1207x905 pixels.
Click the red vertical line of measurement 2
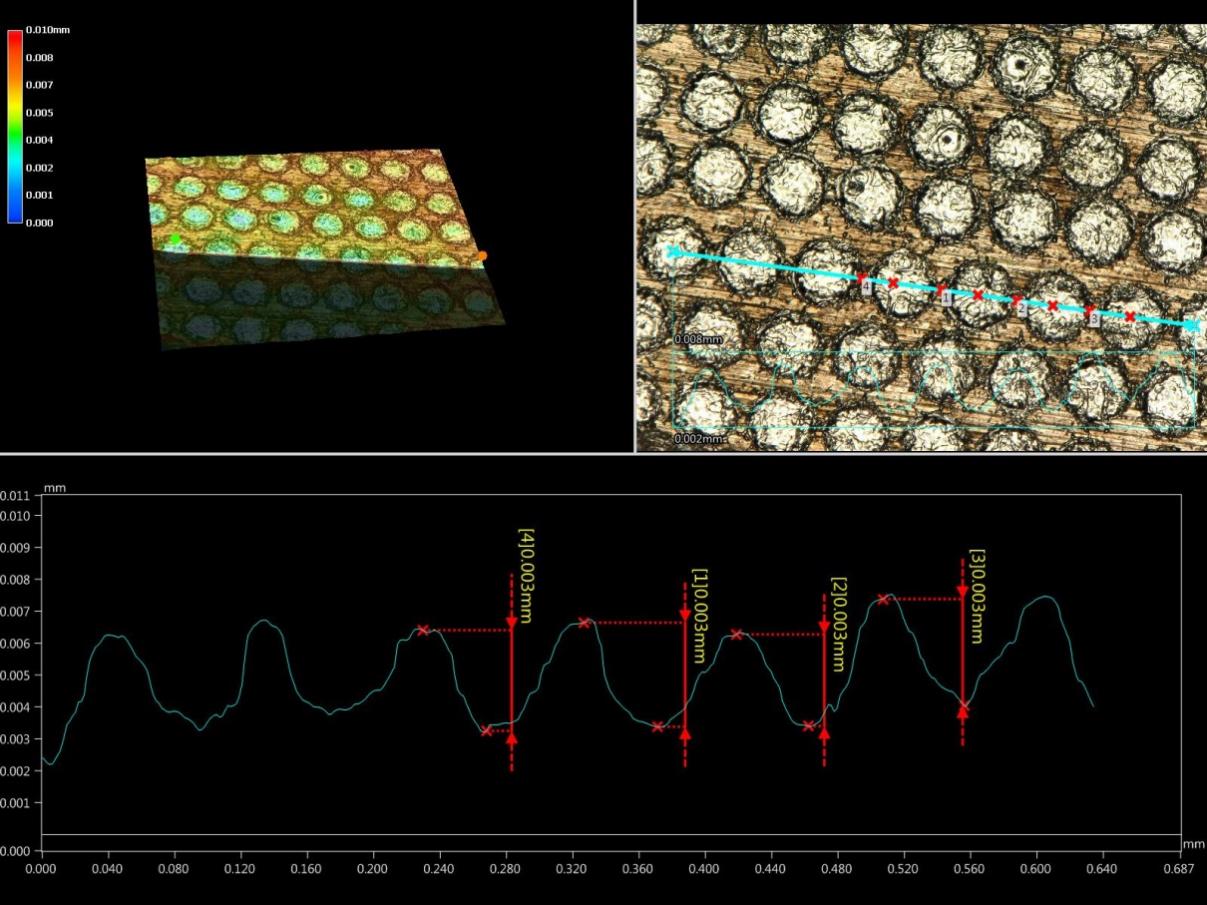tap(824, 680)
